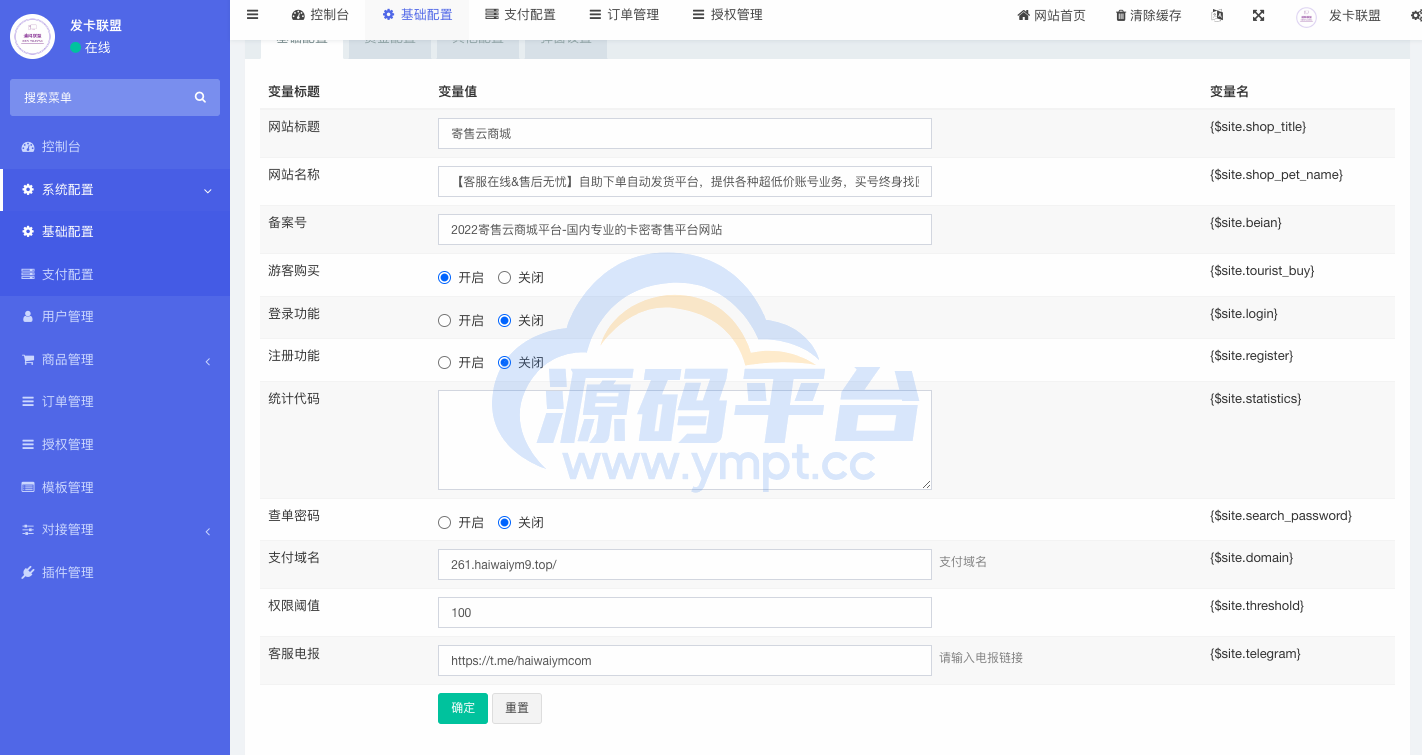This screenshot has width=1422, height=755.
Task: Focus the 支付域名 input field
Action: (x=685, y=564)
